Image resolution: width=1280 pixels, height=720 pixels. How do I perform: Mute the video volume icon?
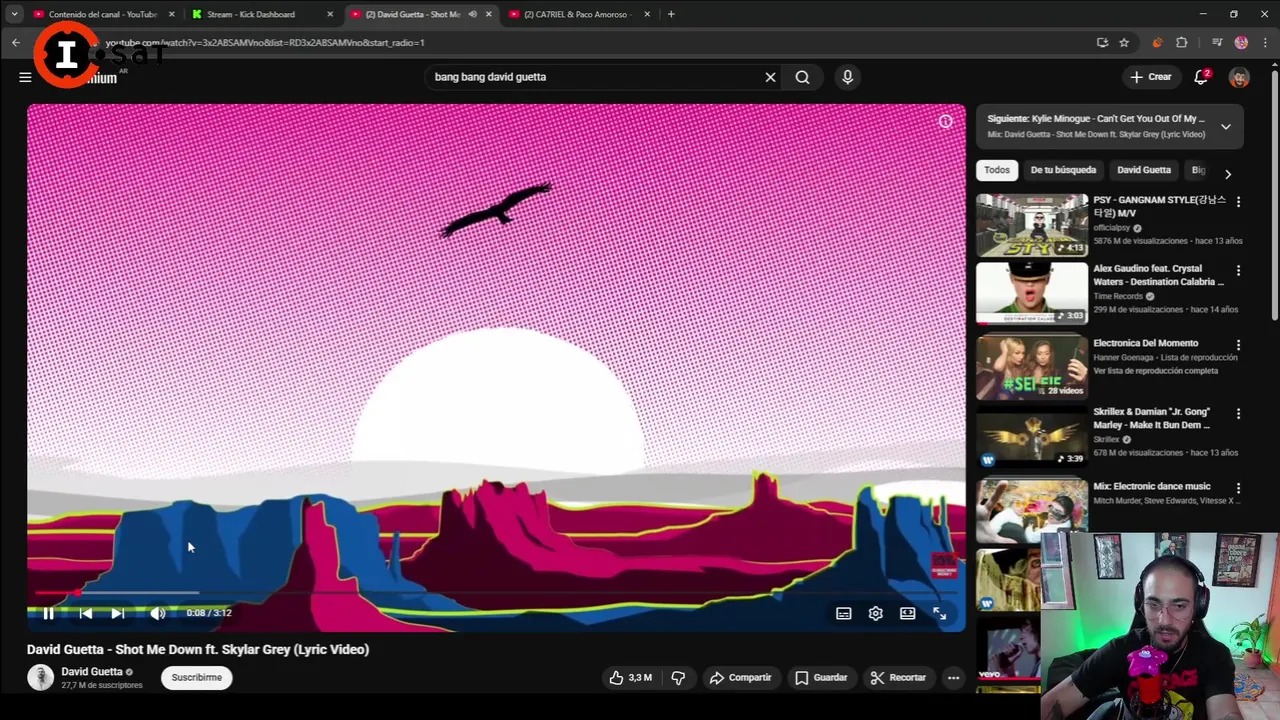157,613
